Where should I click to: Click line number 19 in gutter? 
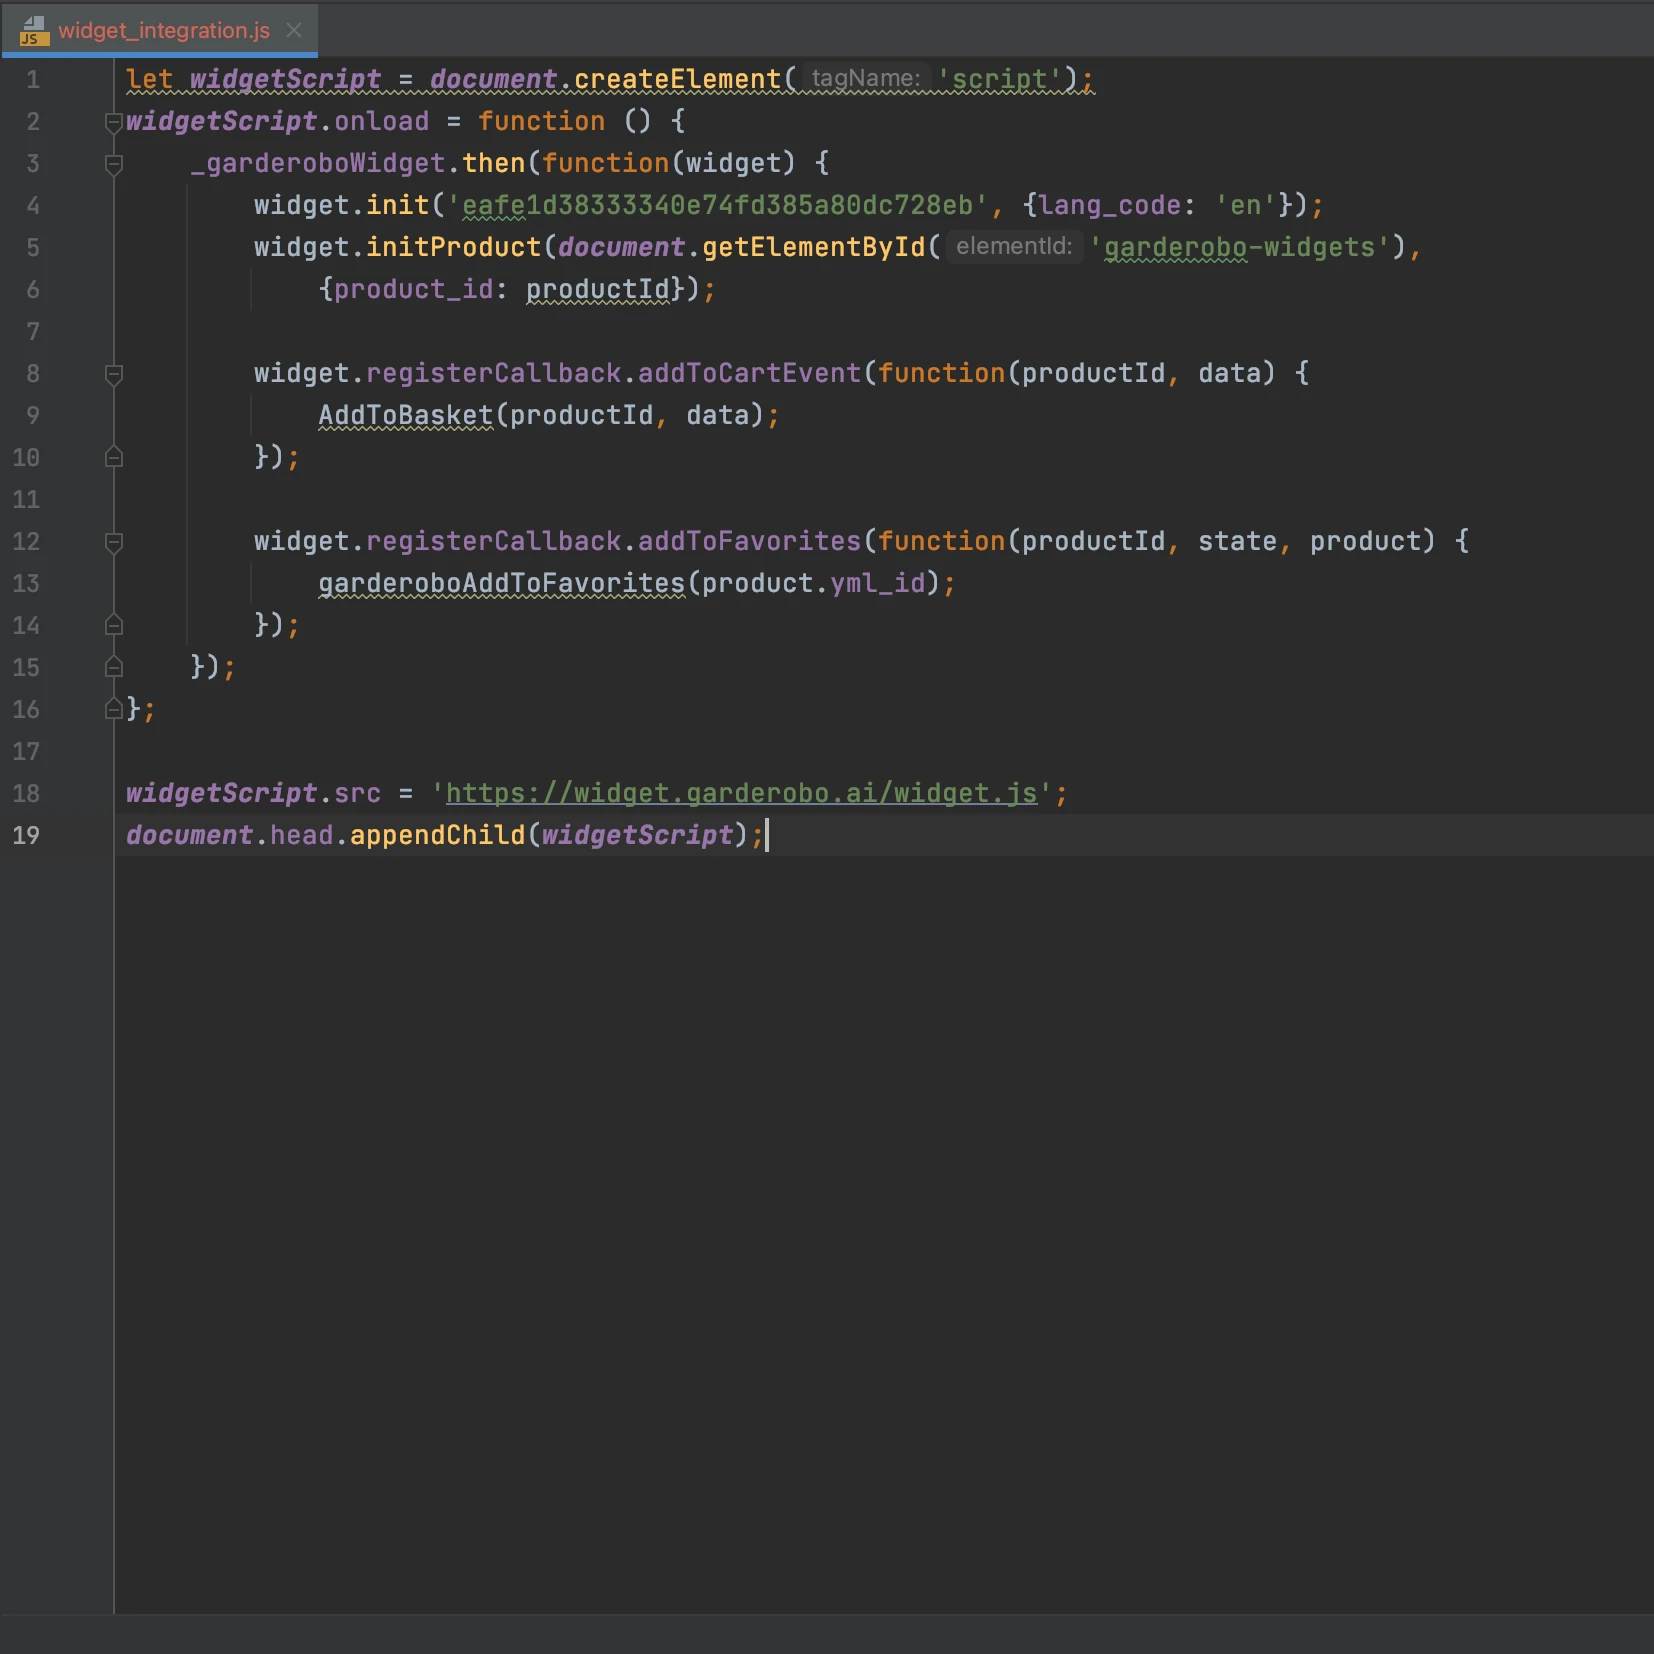26,835
